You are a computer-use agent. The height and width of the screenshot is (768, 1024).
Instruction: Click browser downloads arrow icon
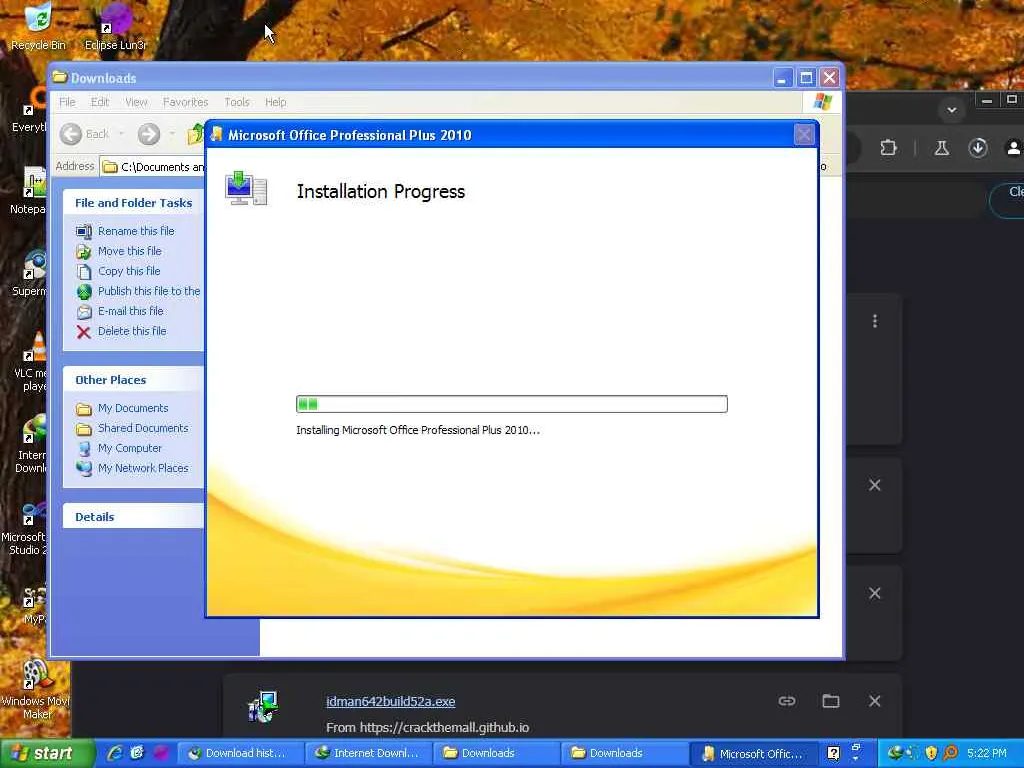(x=978, y=148)
